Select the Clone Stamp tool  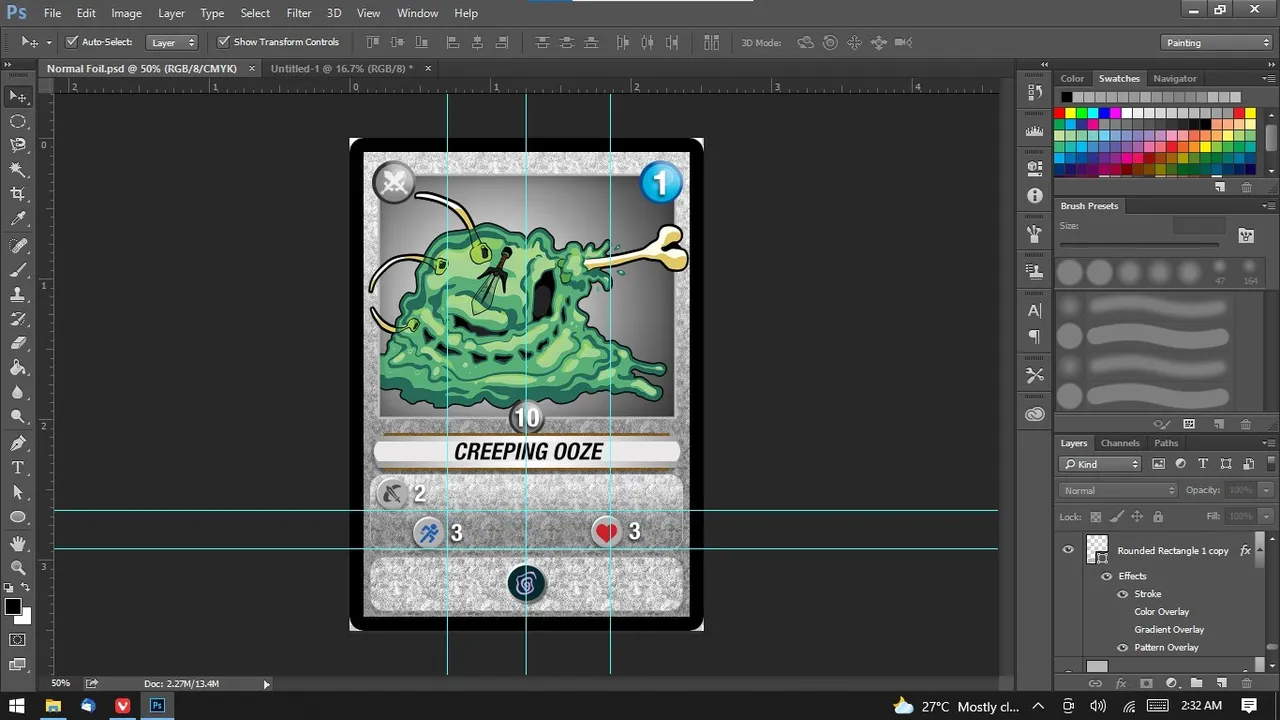18,295
